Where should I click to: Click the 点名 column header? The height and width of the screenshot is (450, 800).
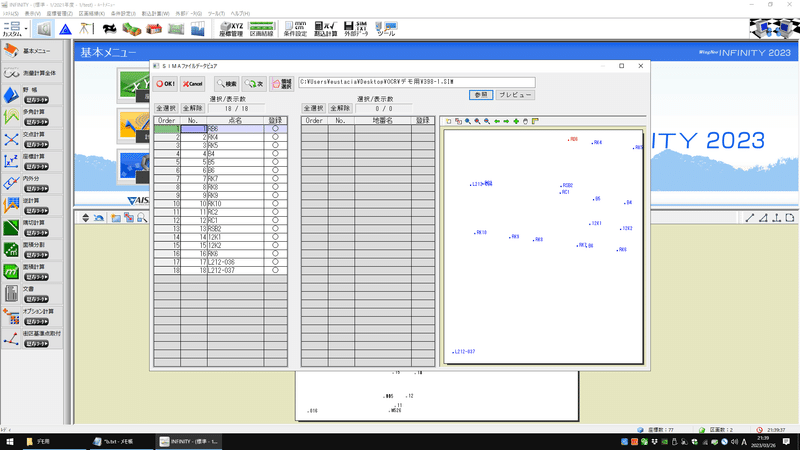coord(235,120)
